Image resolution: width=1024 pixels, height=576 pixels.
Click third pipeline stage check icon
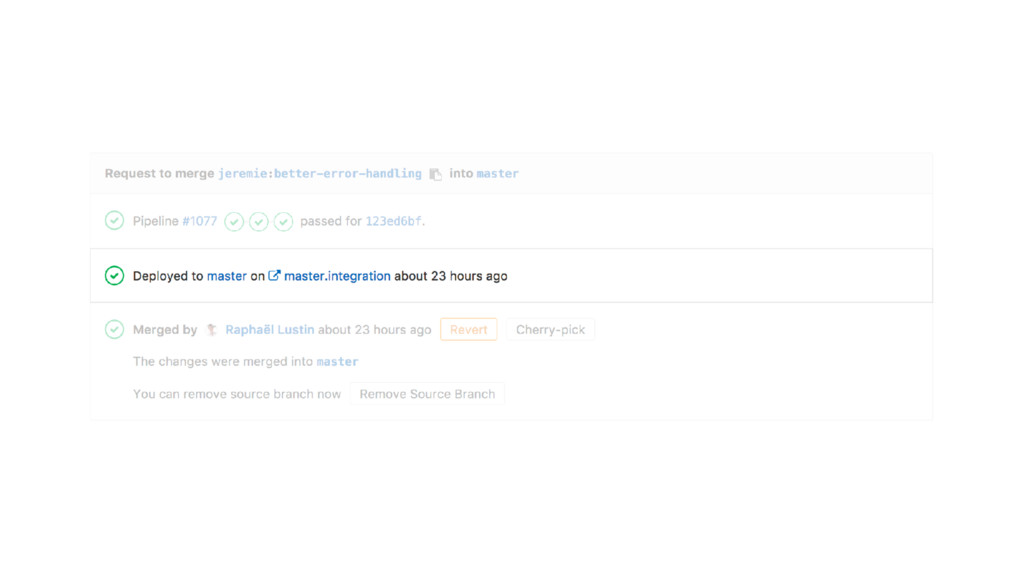pos(283,222)
